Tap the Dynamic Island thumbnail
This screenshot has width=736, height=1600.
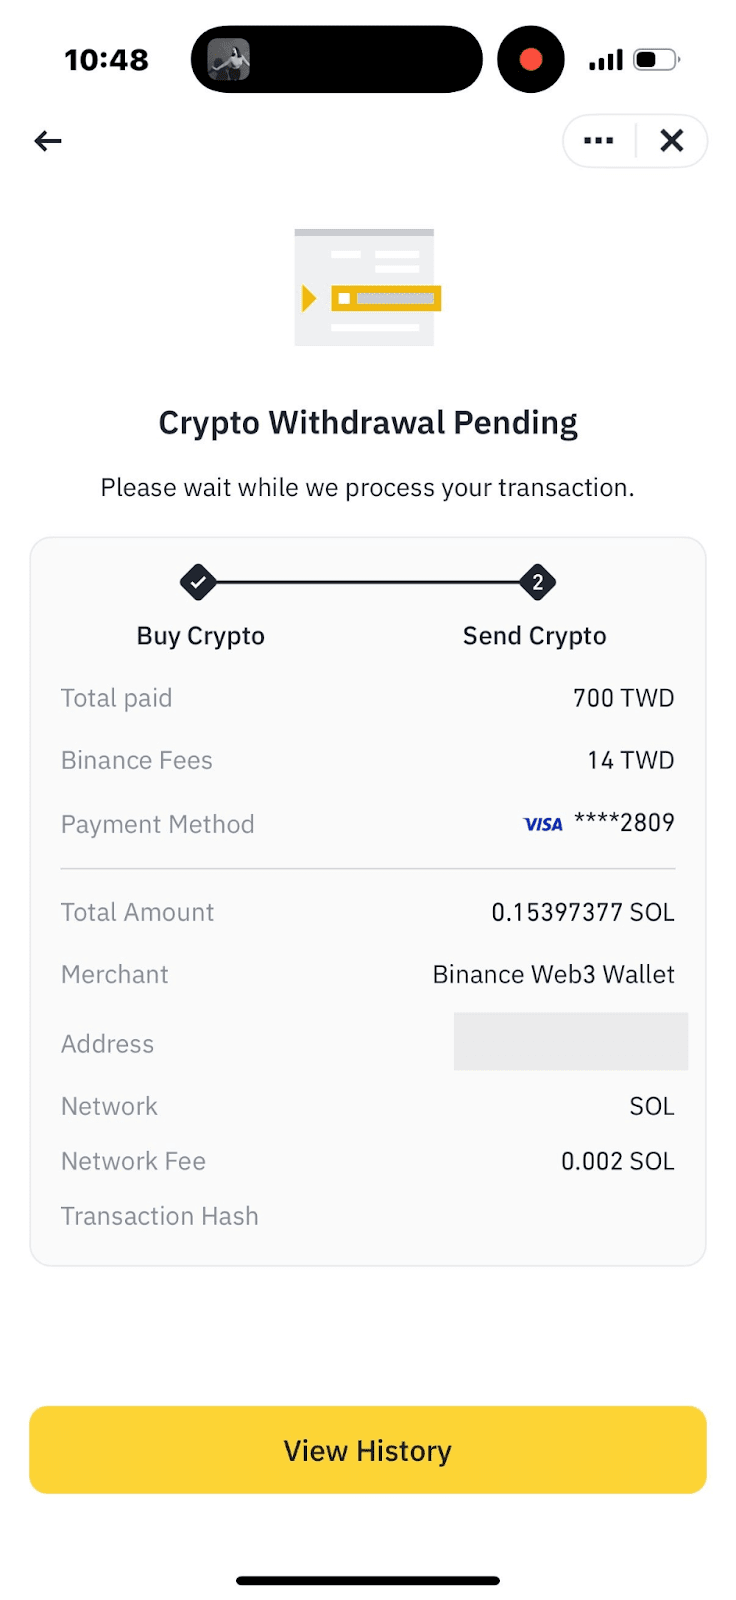pos(229,60)
